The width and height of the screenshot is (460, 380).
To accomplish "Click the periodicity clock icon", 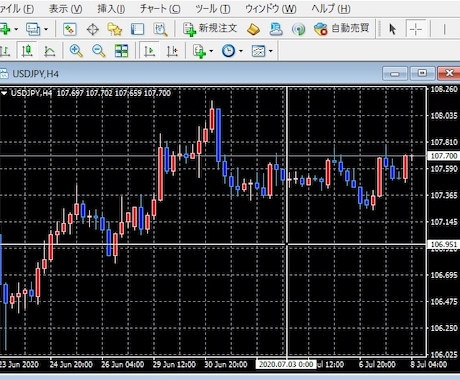I will (228, 51).
